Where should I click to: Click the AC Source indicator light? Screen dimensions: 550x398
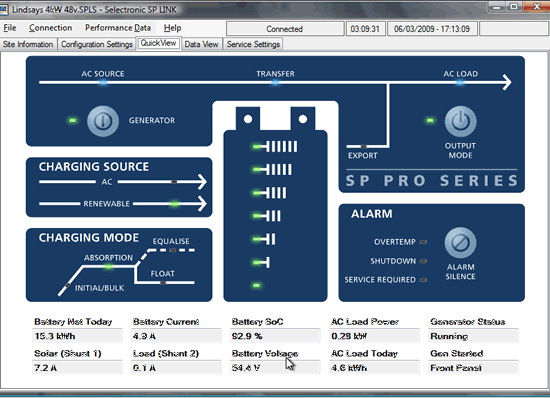point(103,83)
